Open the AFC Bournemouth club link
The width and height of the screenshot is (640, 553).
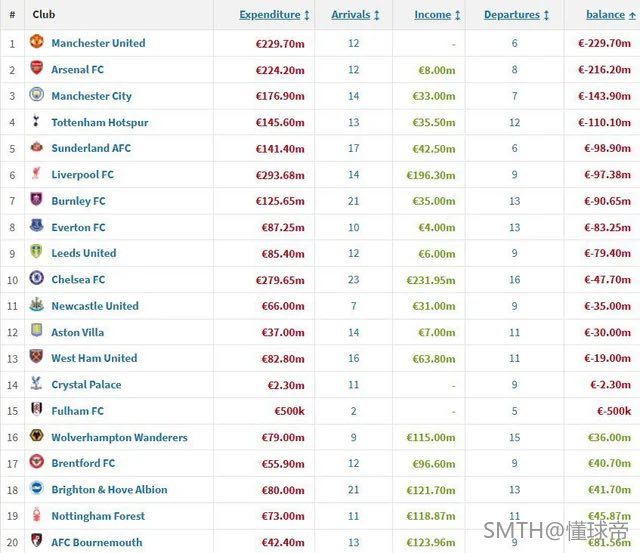[97, 542]
